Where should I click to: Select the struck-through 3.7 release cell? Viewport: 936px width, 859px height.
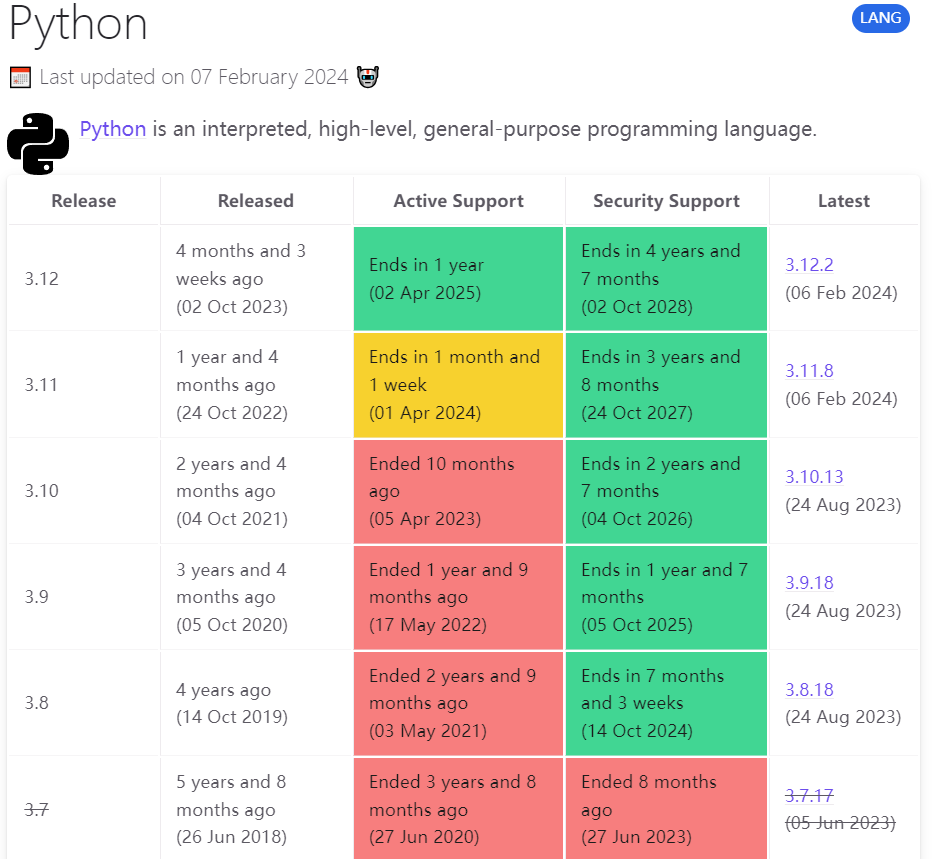pyautogui.click(x=84, y=809)
